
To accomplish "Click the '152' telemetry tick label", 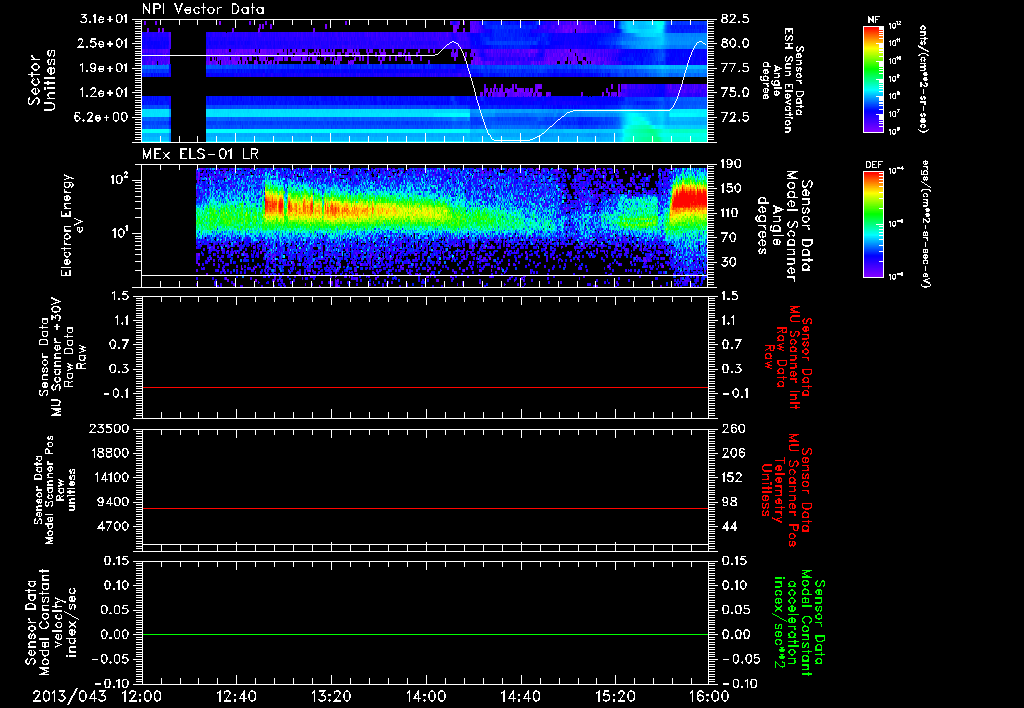I will point(731,477).
